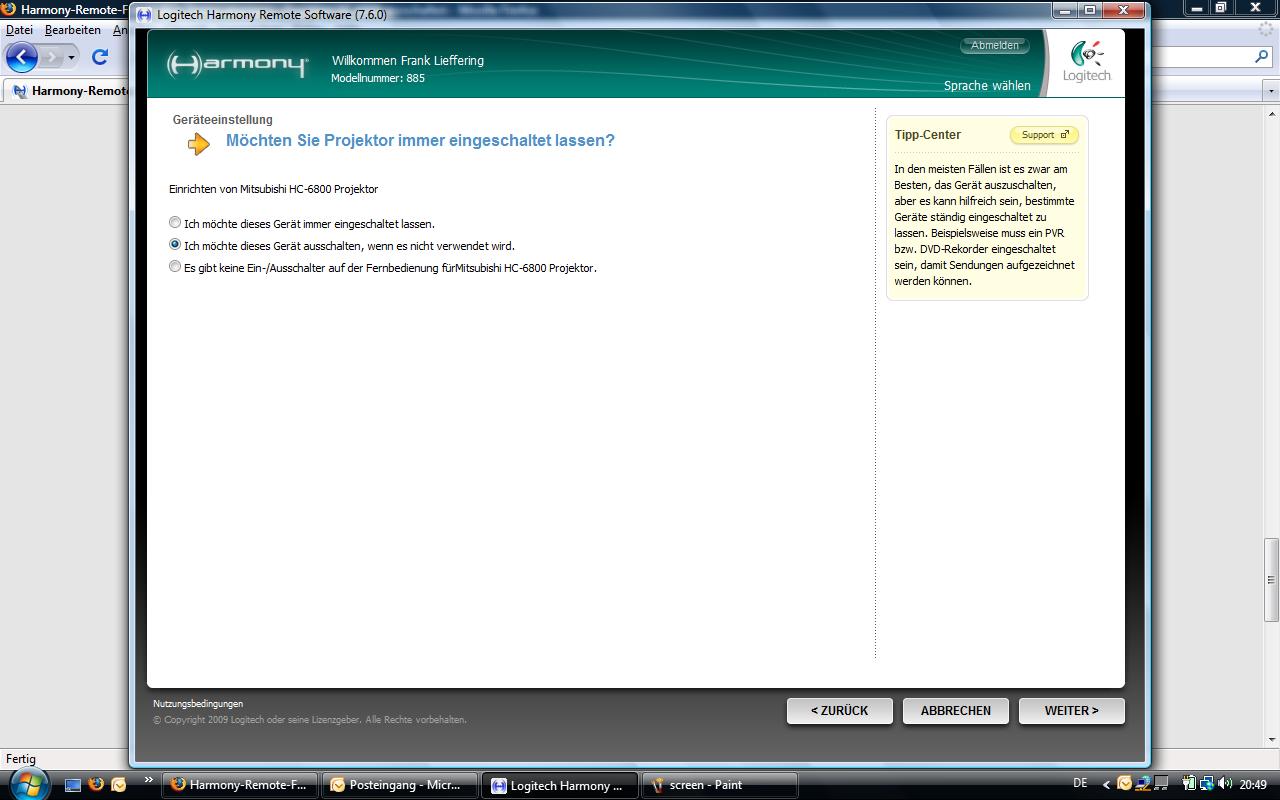Expand quick launch overflow chevron
The image size is (1280, 800).
pyautogui.click(x=149, y=780)
